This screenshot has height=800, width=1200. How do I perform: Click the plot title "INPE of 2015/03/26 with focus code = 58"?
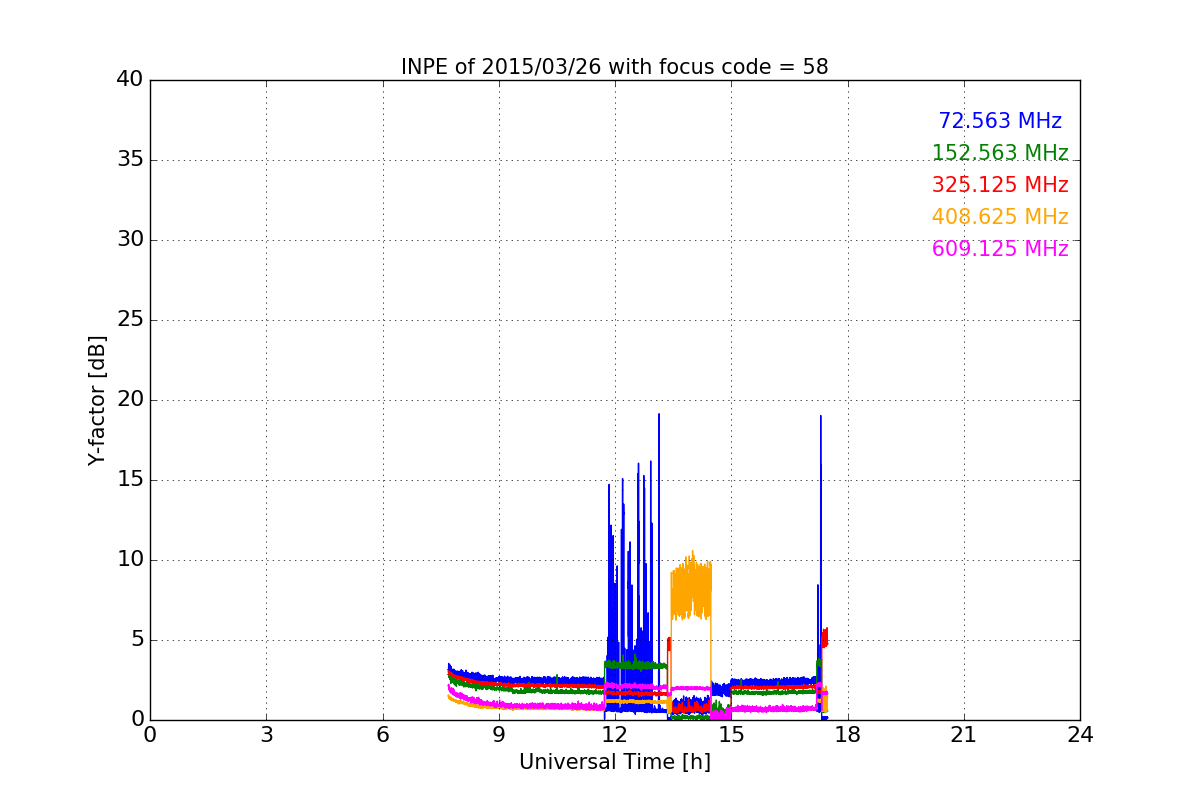615,67
